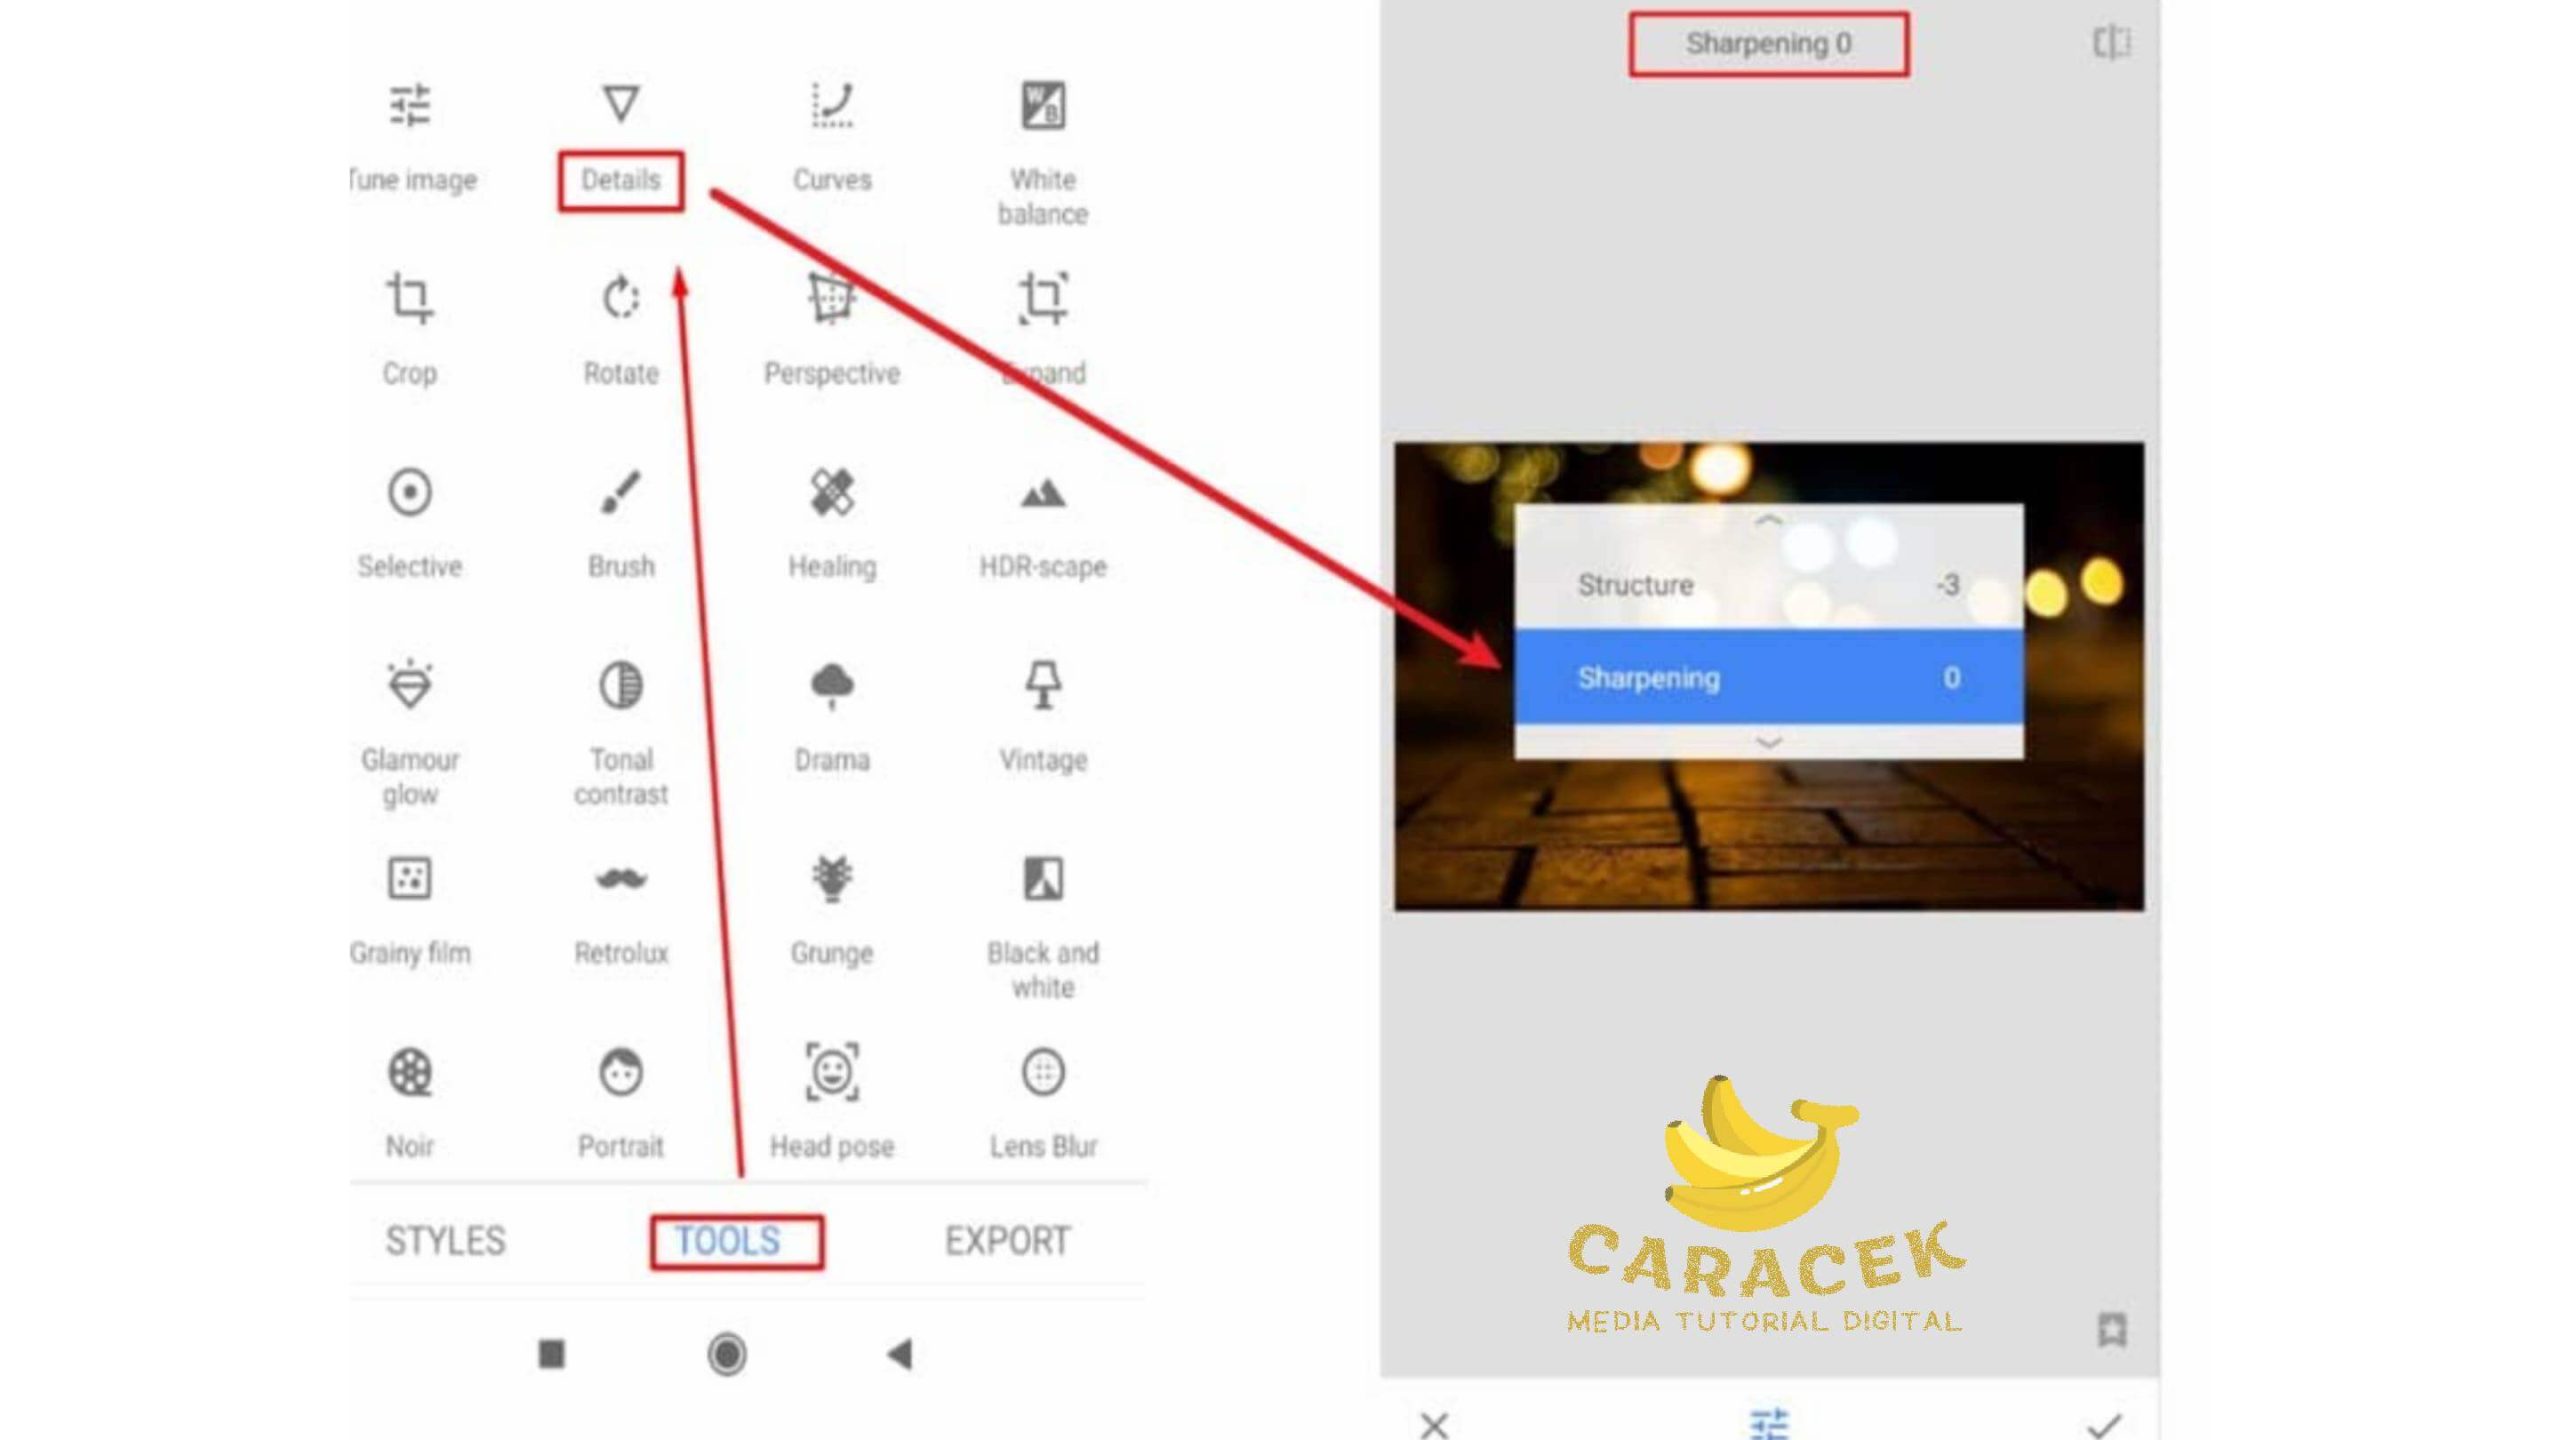The height and width of the screenshot is (1440, 2560).
Task: Switch to the STYLES tab
Action: (445, 1241)
